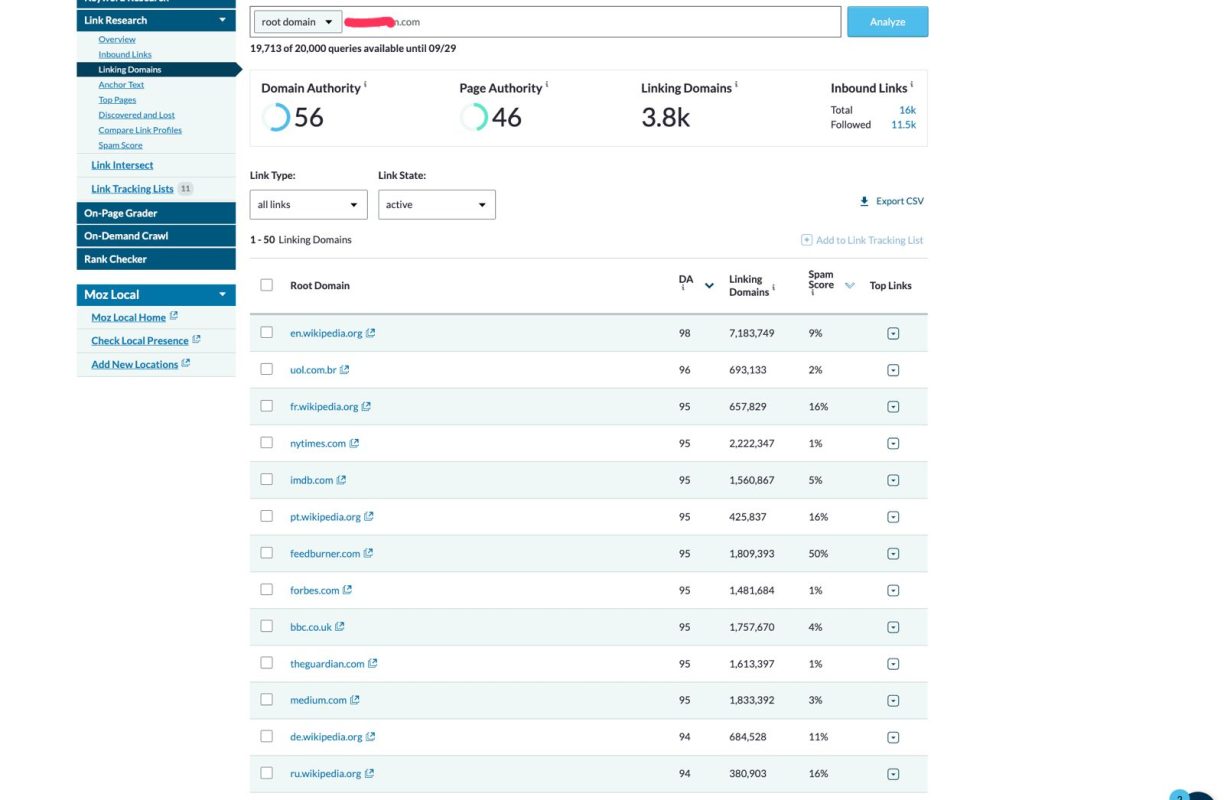
Task: Click the Export CSV download icon
Action: click(865, 201)
